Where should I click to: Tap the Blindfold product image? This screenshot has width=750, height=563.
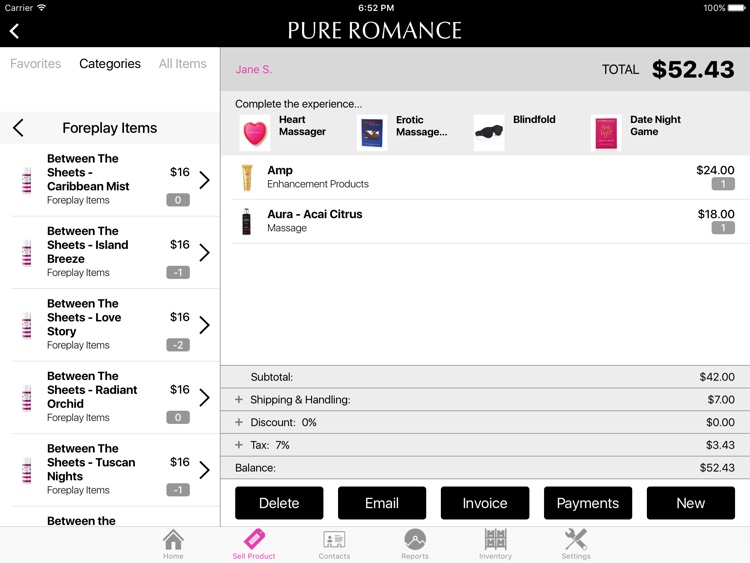(489, 132)
